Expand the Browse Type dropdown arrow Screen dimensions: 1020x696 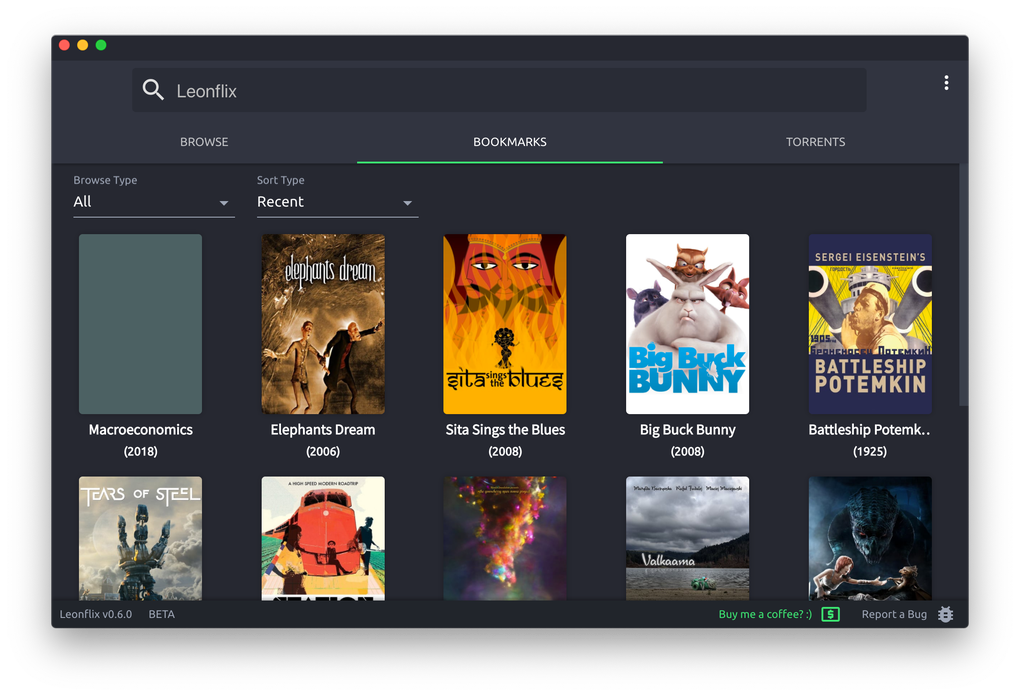(x=224, y=203)
